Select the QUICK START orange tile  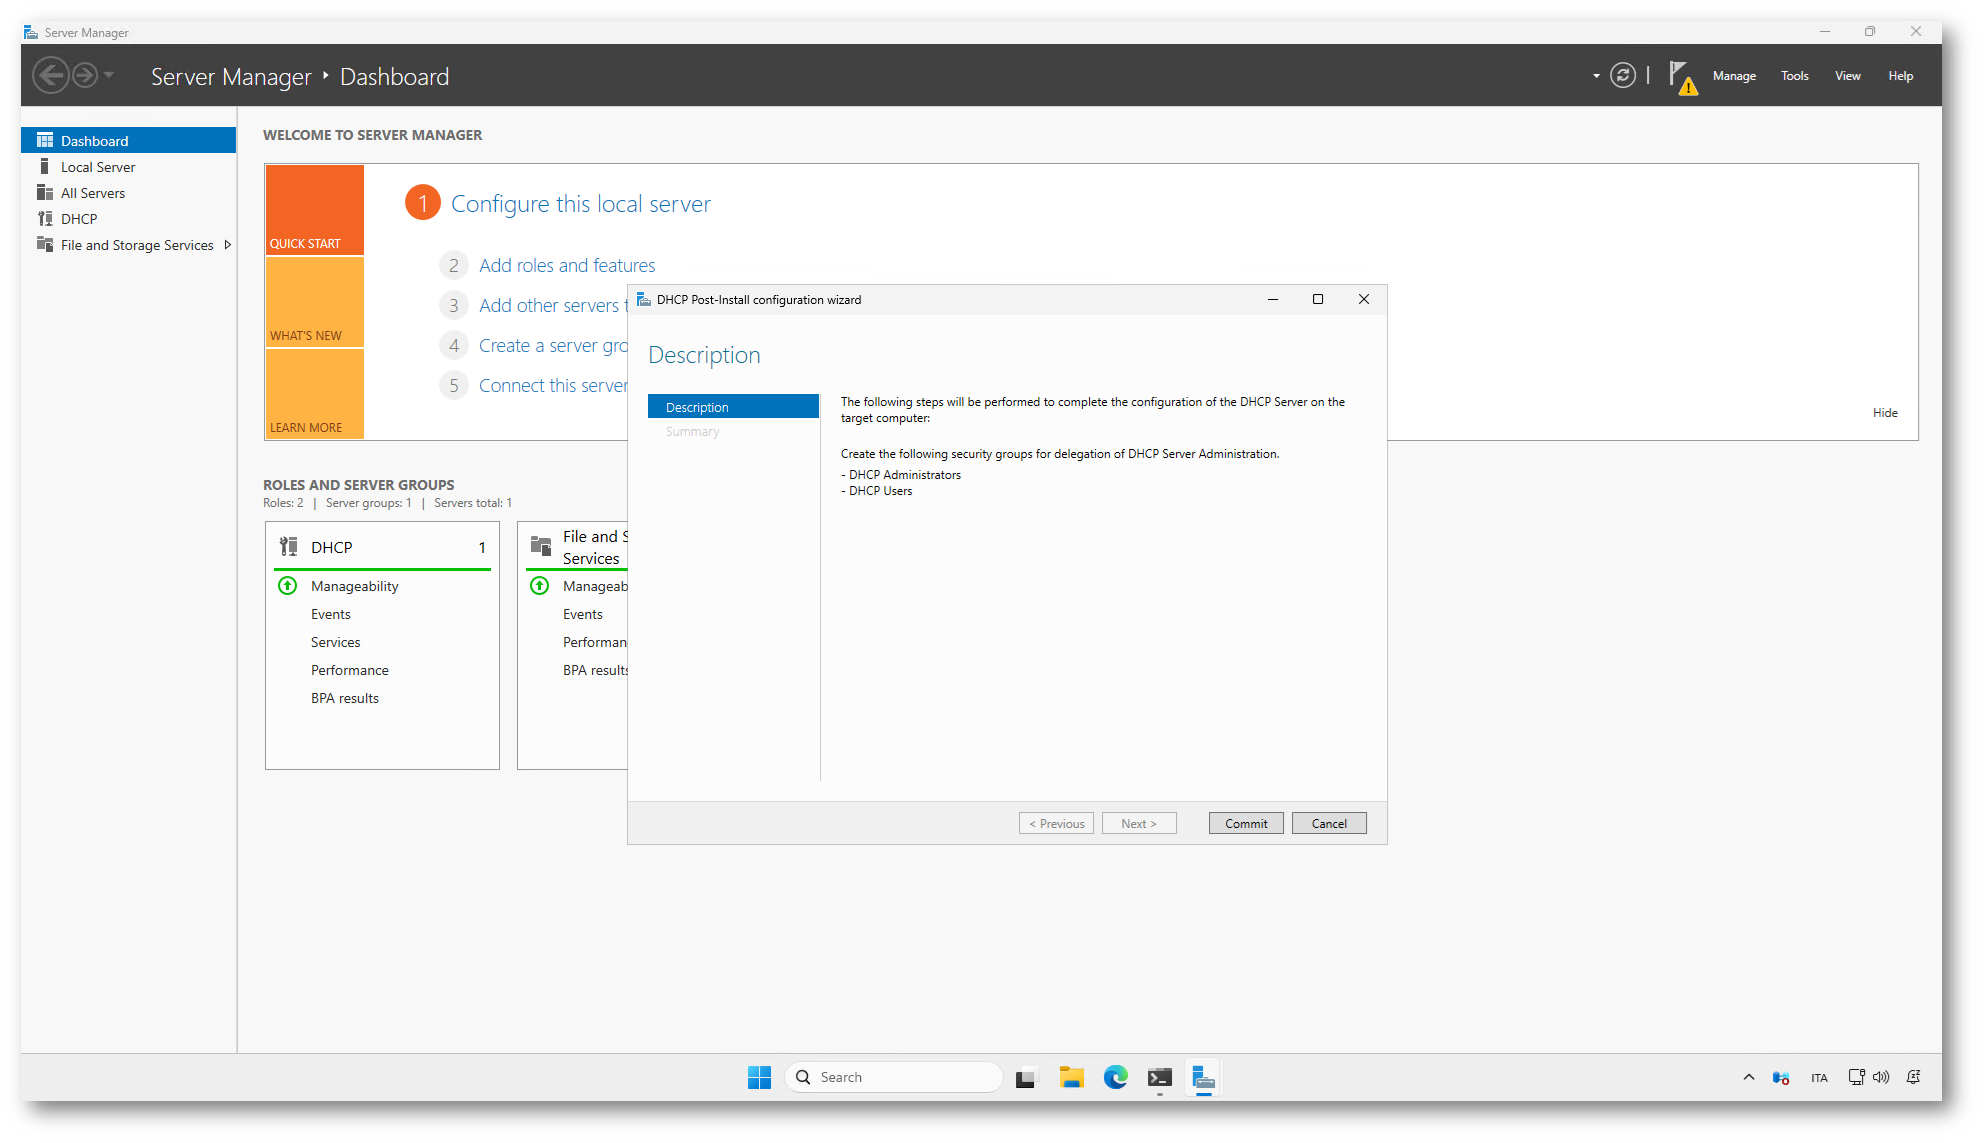314,210
